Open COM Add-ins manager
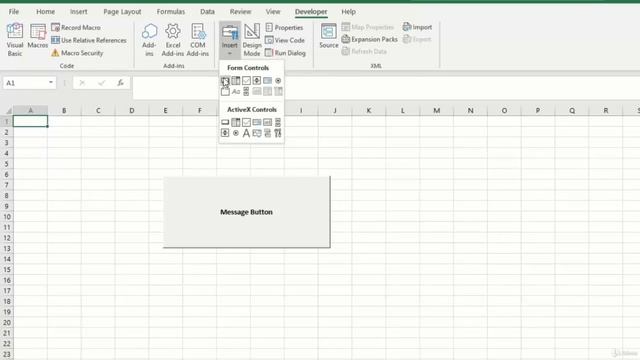The image size is (640, 360). (x=198, y=39)
